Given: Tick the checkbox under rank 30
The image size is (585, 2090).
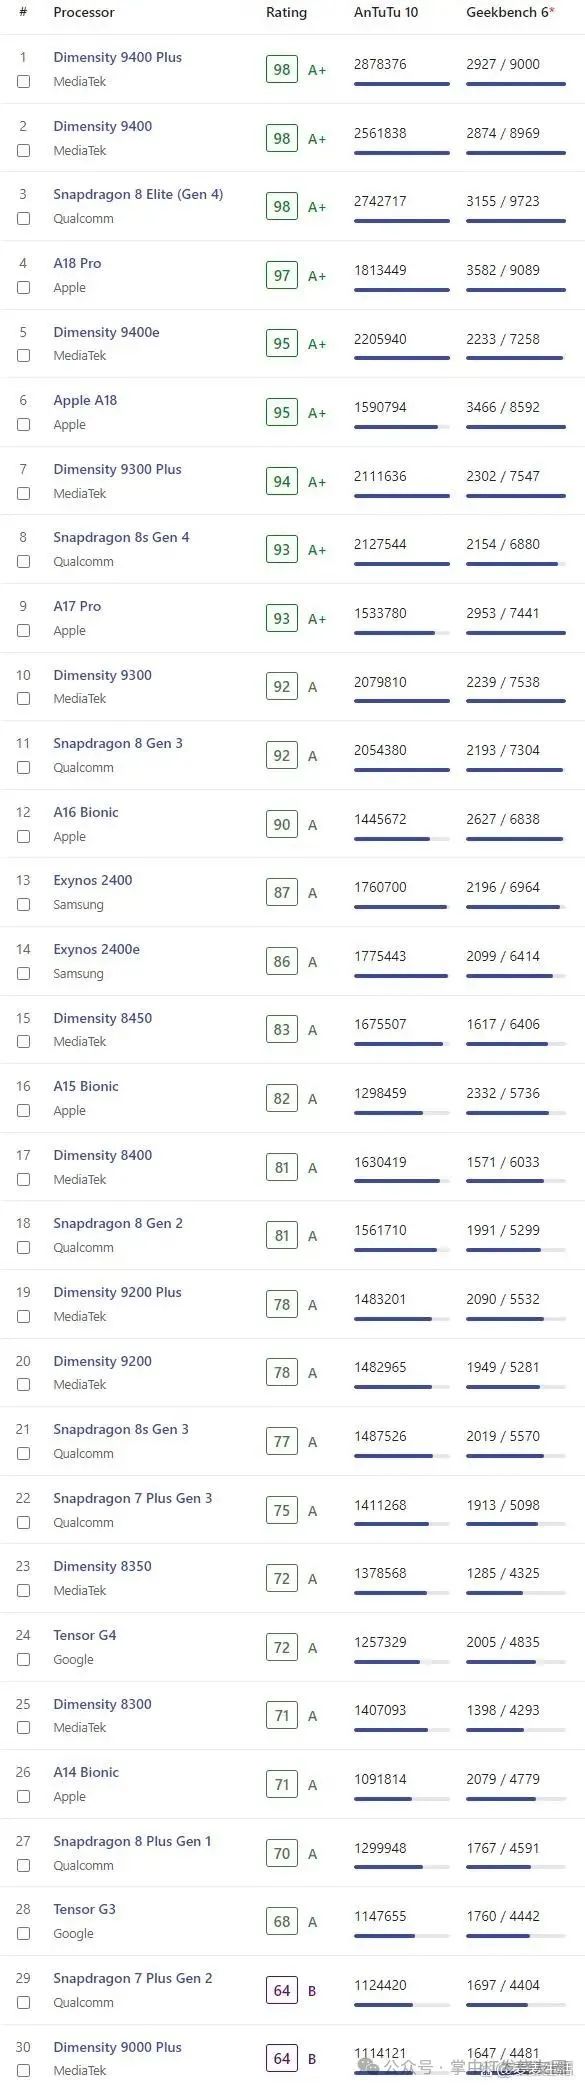Looking at the screenshot, I should coord(23,2071).
